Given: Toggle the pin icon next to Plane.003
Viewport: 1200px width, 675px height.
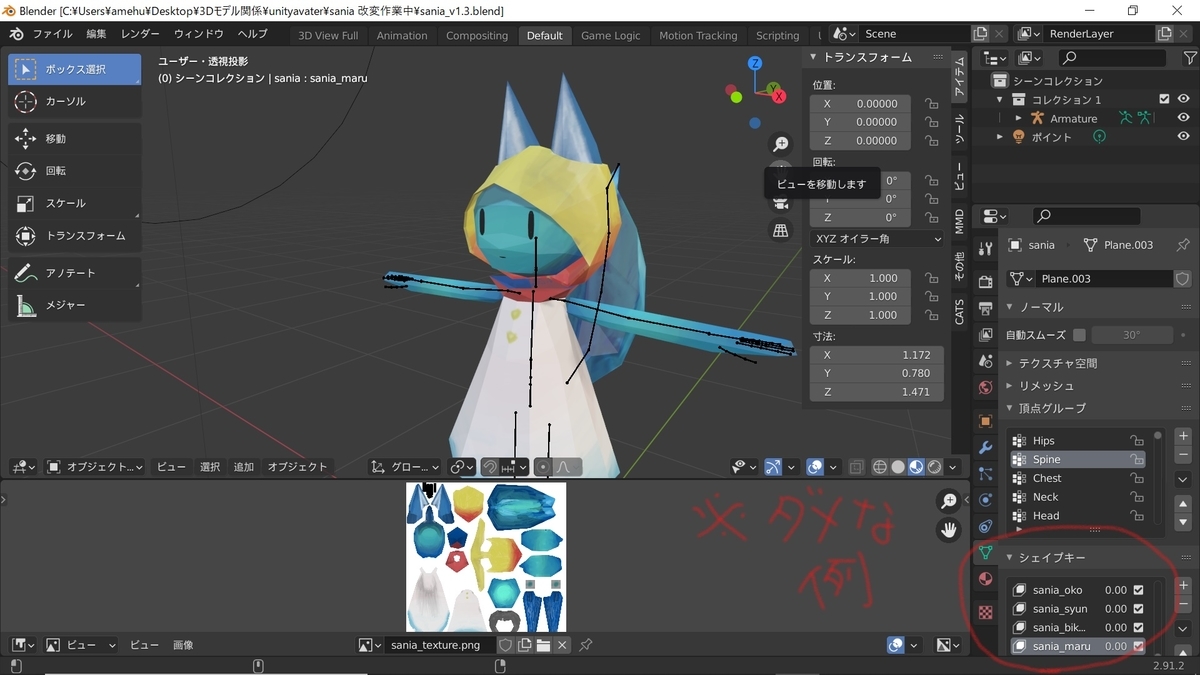Looking at the screenshot, I should (x=1184, y=245).
